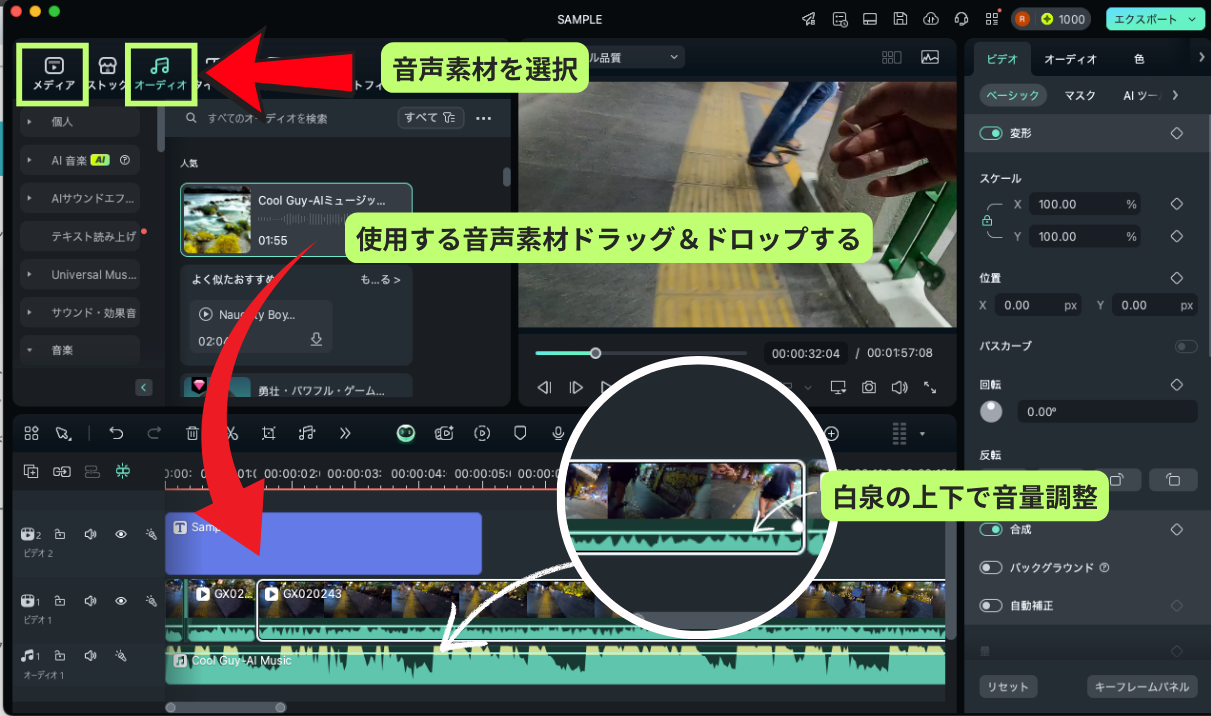Hide the ビデオ 1 track with the eye icon
This screenshot has height=716, width=1211.
coord(121,601)
